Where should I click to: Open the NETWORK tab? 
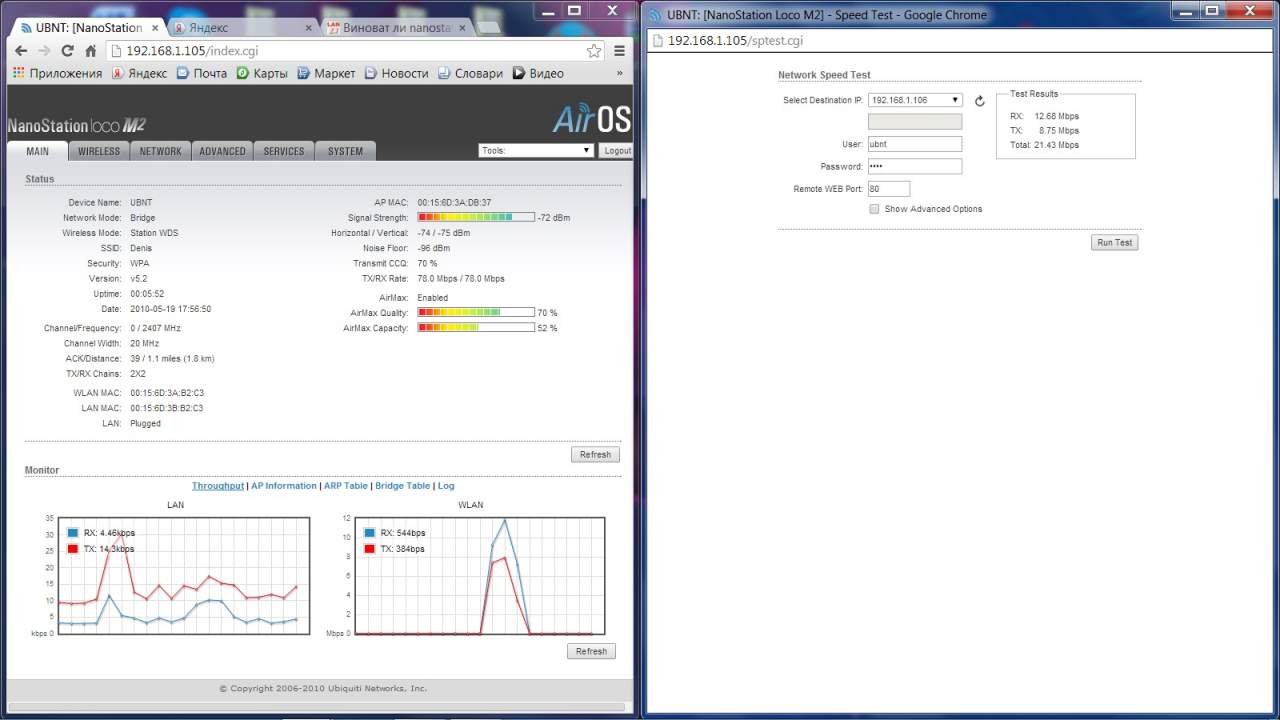[160, 151]
